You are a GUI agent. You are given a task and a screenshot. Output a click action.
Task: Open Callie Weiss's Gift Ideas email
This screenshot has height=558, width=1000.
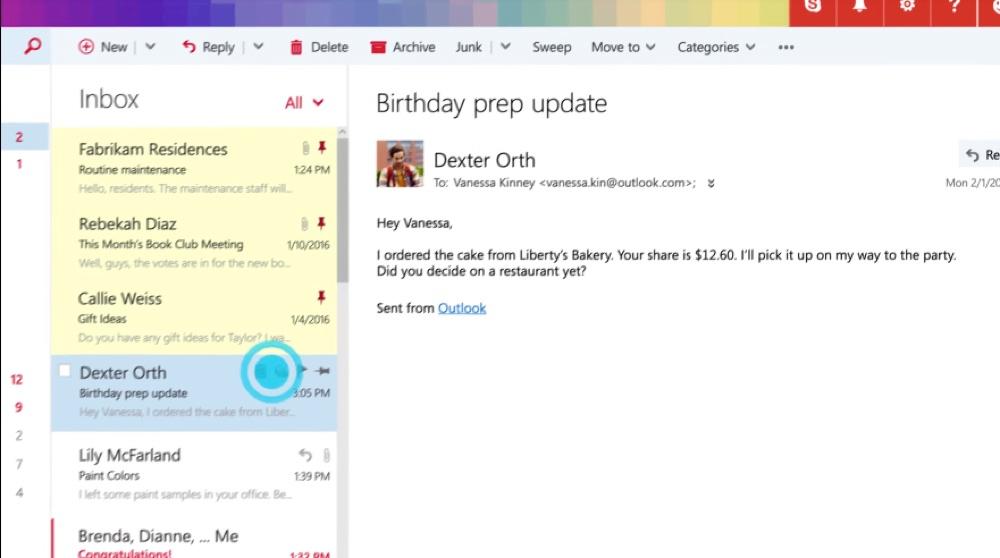[x=194, y=316]
